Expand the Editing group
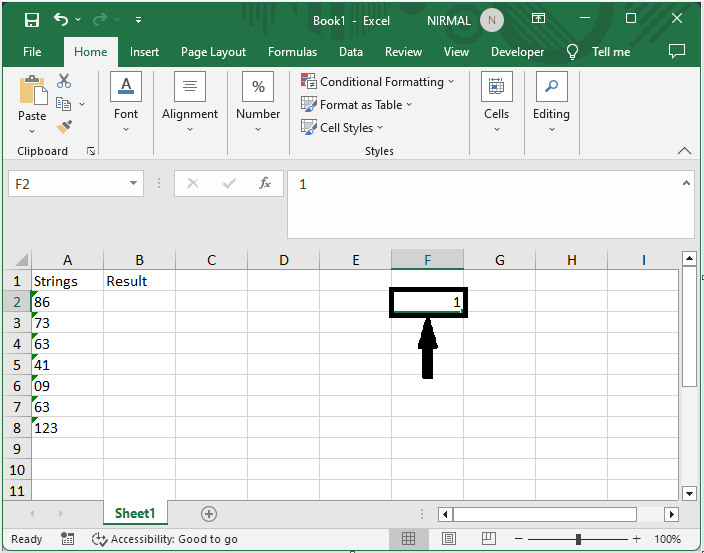 (x=551, y=103)
